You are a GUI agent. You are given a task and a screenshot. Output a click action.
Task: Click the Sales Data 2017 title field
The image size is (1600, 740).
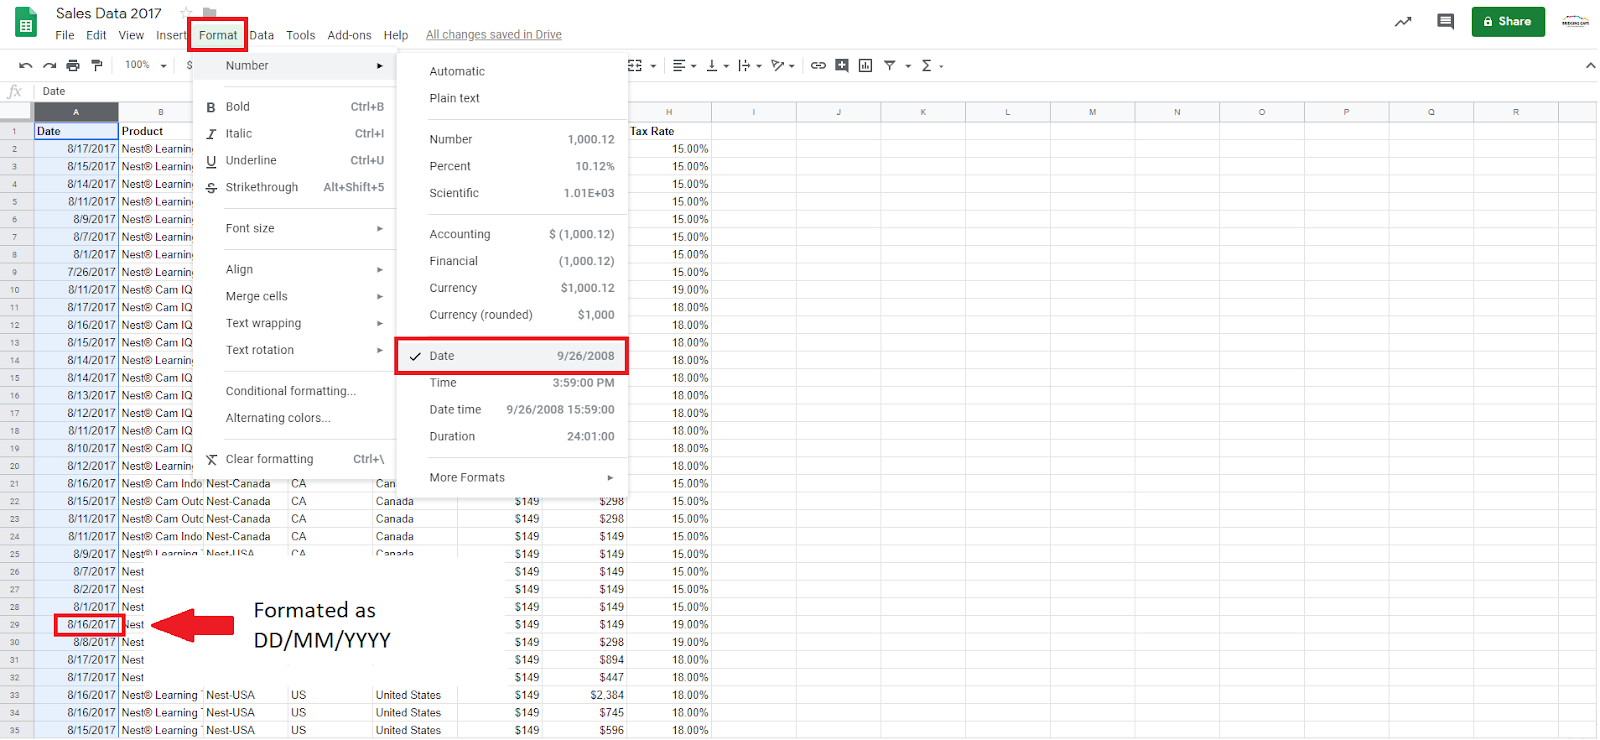point(109,13)
